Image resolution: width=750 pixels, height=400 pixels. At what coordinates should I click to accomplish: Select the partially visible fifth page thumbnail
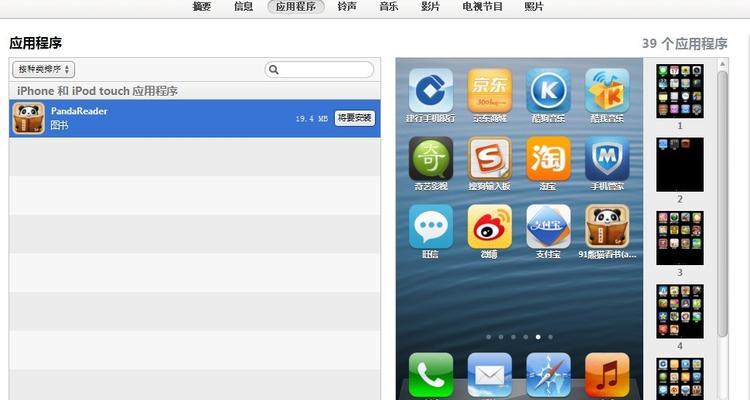[680, 378]
